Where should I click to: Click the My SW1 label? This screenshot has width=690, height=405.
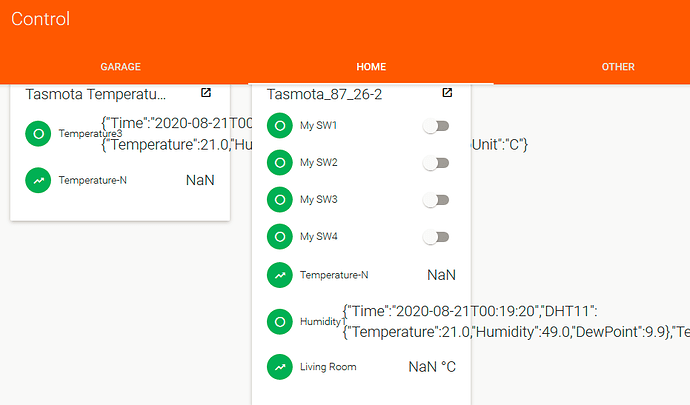click(319, 125)
